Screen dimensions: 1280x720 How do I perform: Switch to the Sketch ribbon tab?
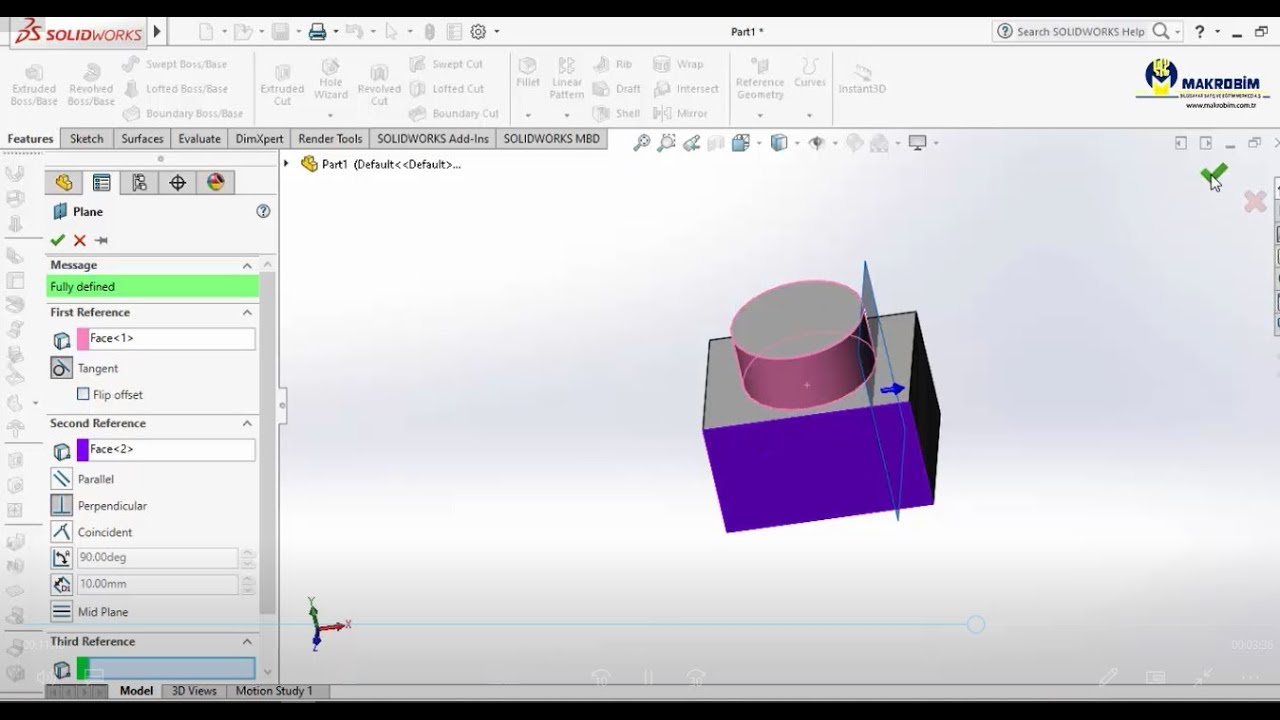87,139
